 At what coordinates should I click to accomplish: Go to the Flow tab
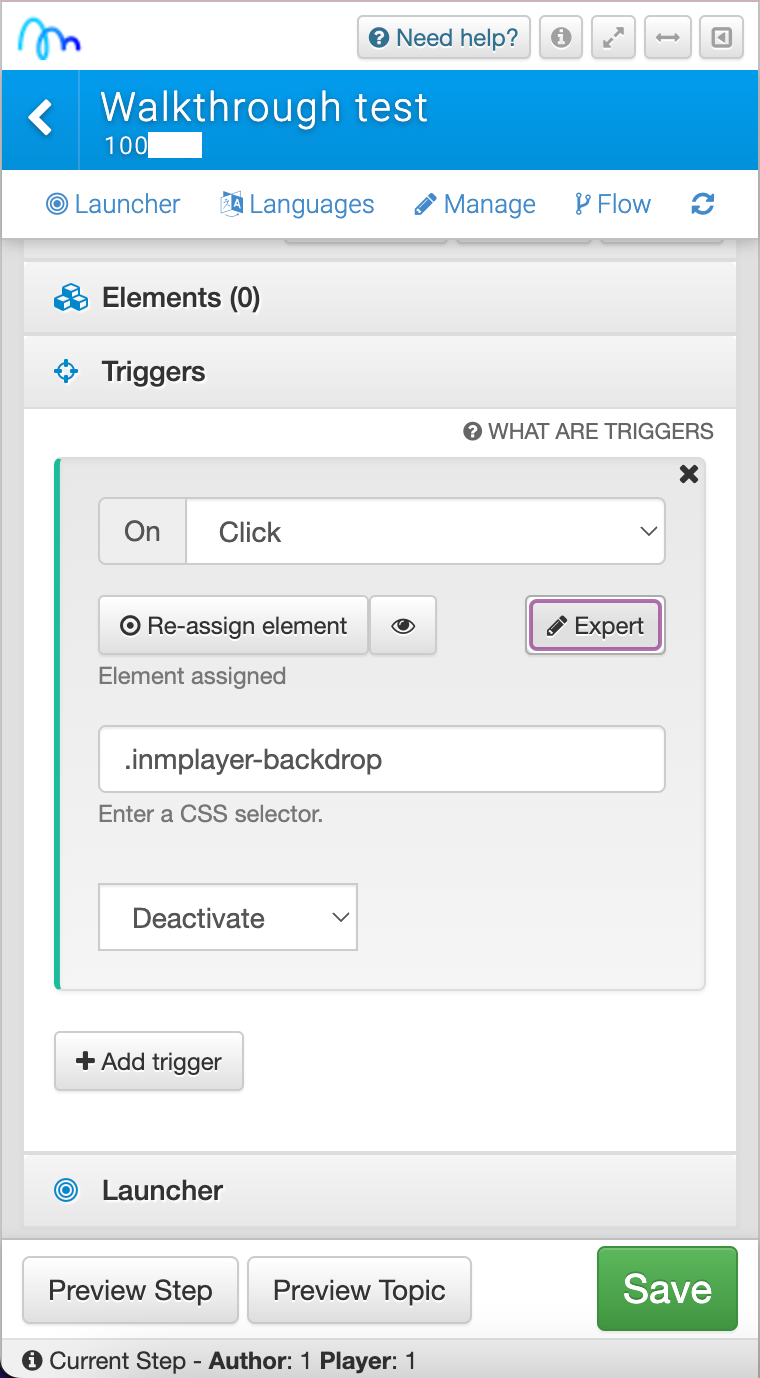[x=612, y=205]
